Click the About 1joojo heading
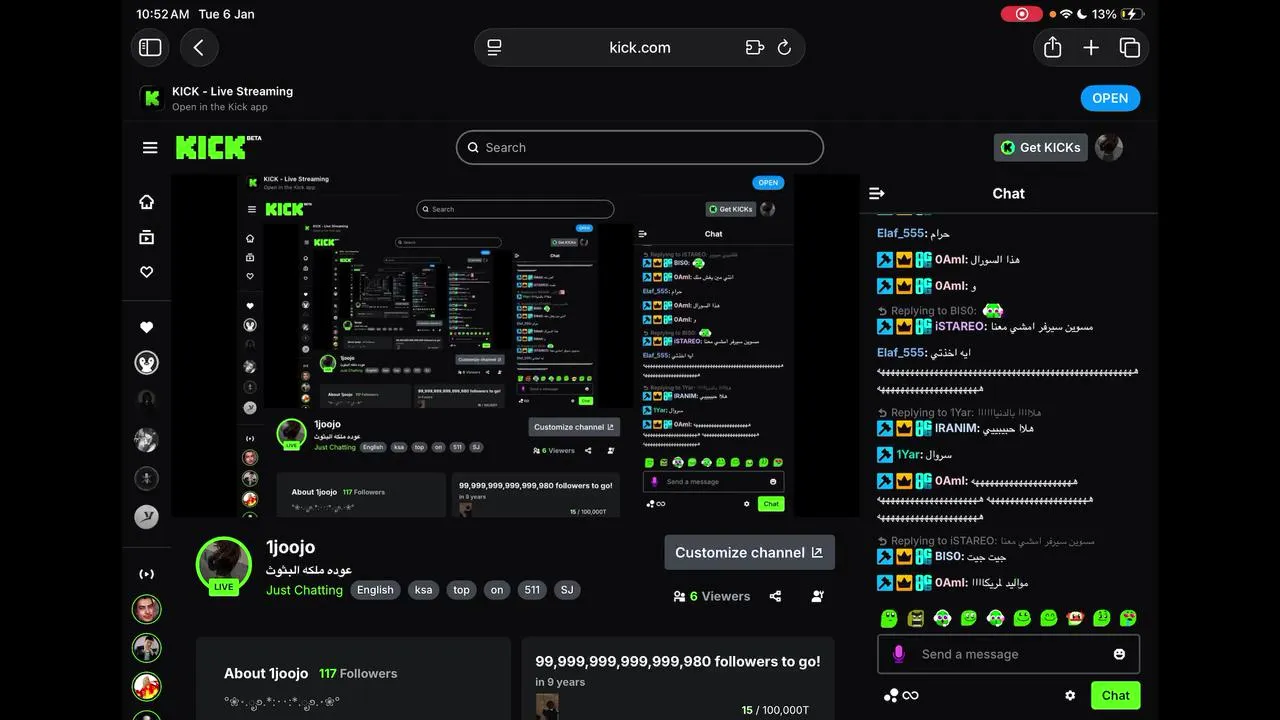1280x720 pixels. pyautogui.click(x=268, y=674)
